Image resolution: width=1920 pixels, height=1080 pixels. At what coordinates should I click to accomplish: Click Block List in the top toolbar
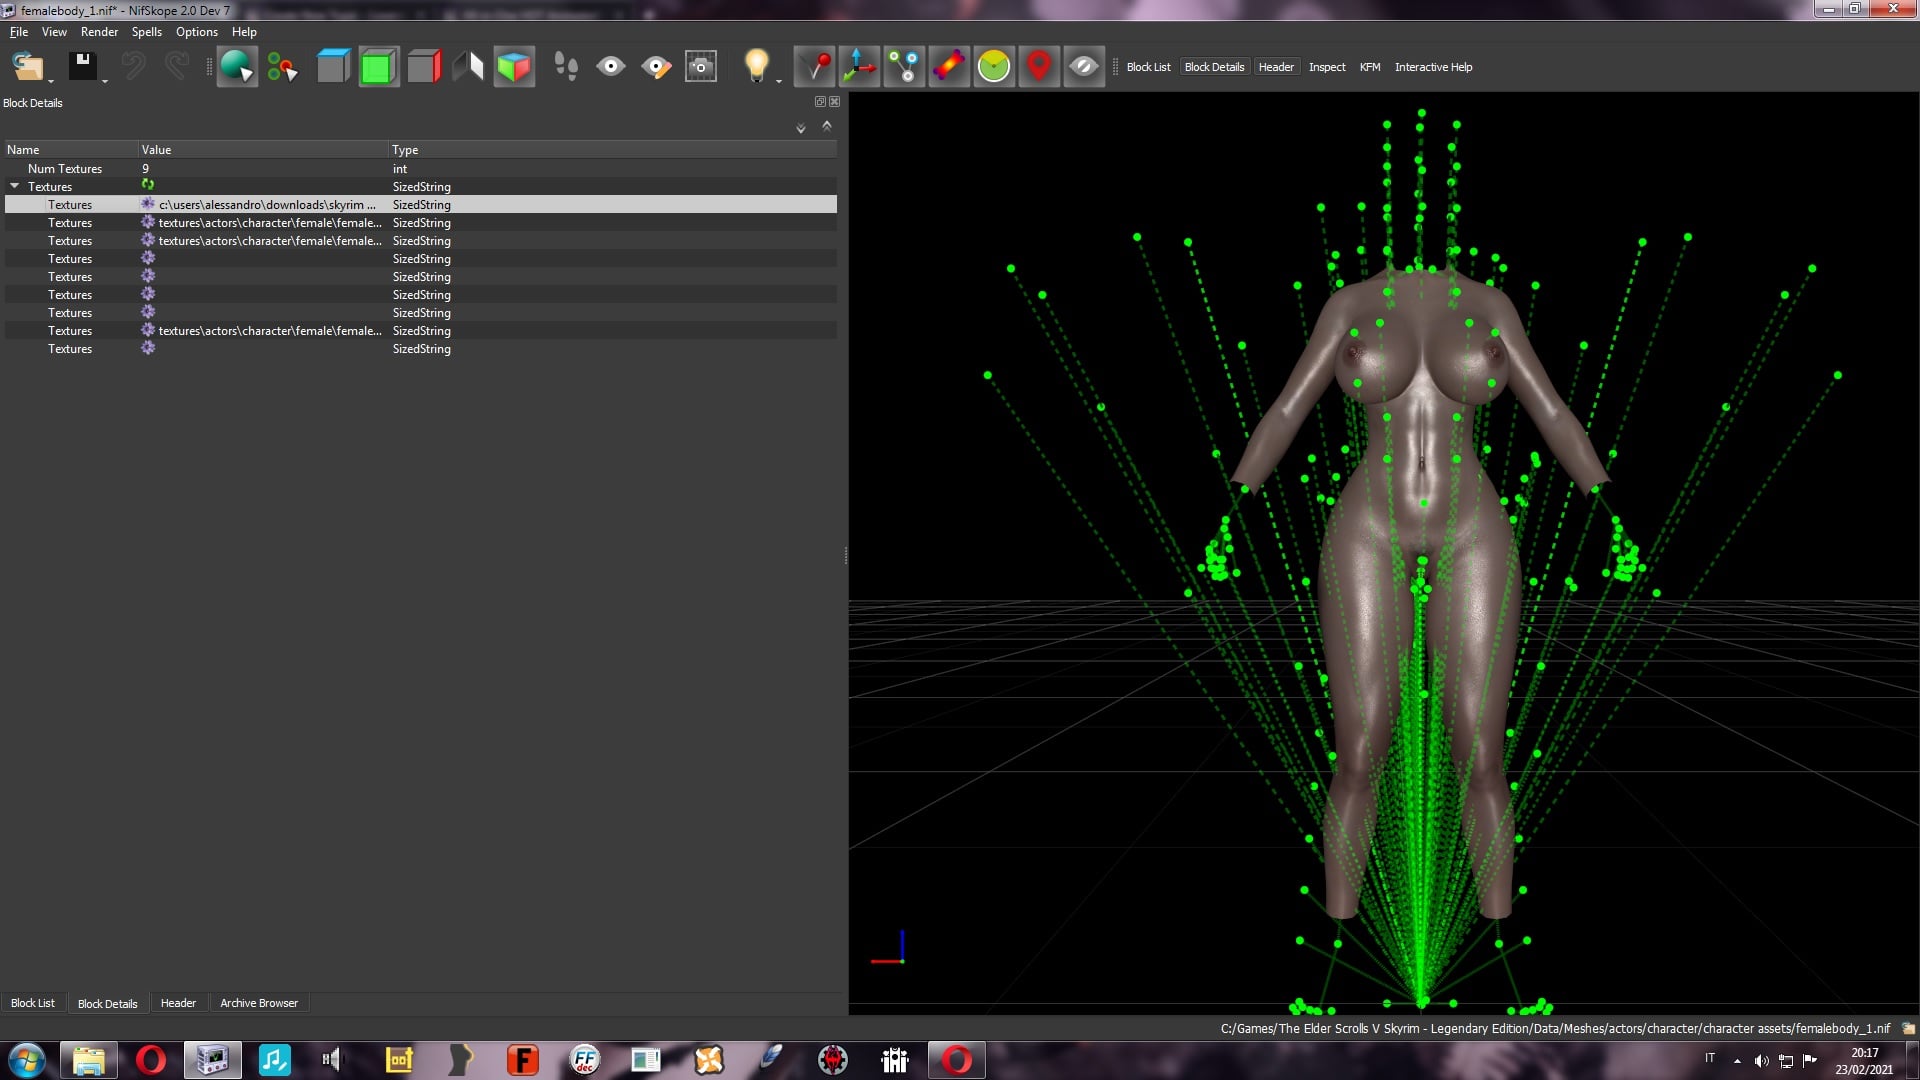click(x=1148, y=67)
